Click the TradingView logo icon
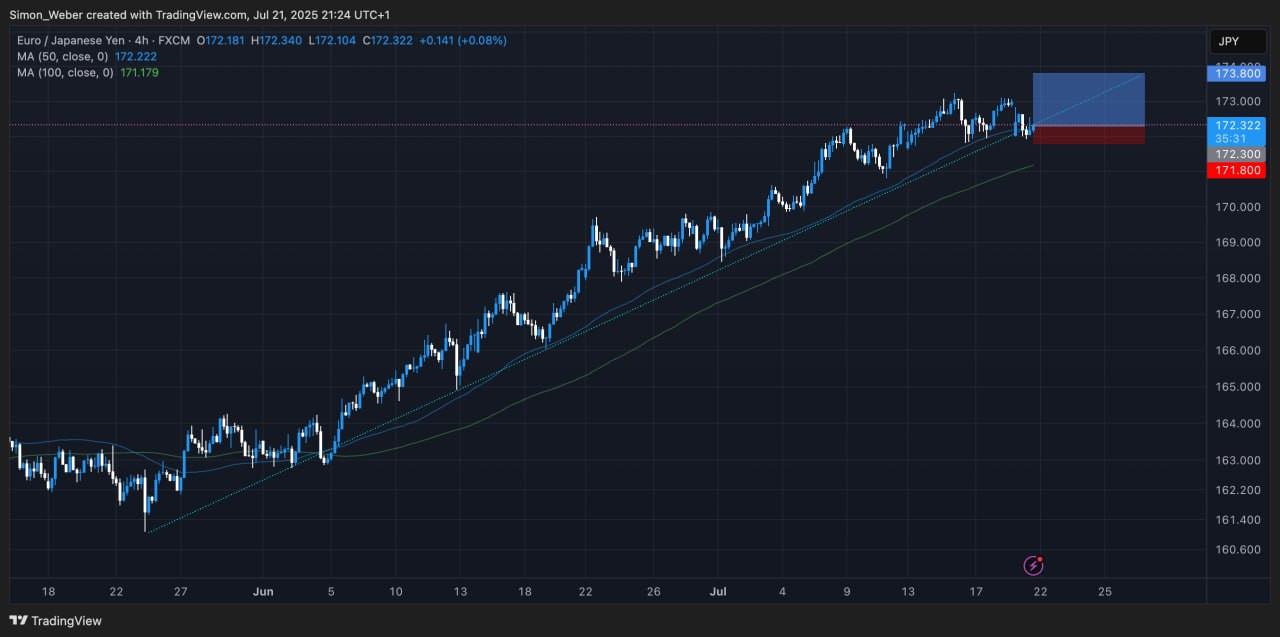Screen dimensions: 1280x637 [18, 621]
